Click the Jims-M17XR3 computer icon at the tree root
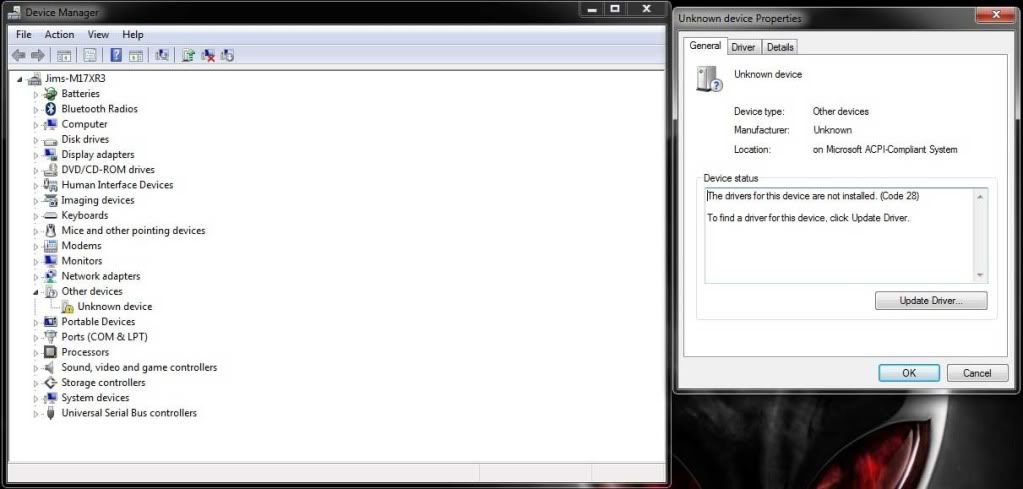This screenshot has width=1023, height=489. pyautogui.click(x=35, y=78)
